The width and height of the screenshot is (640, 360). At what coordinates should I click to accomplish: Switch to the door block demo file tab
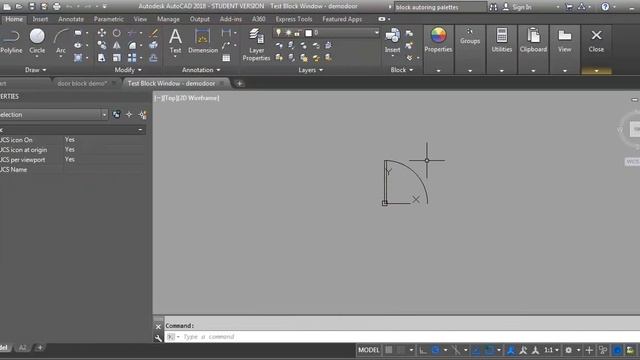coord(82,83)
